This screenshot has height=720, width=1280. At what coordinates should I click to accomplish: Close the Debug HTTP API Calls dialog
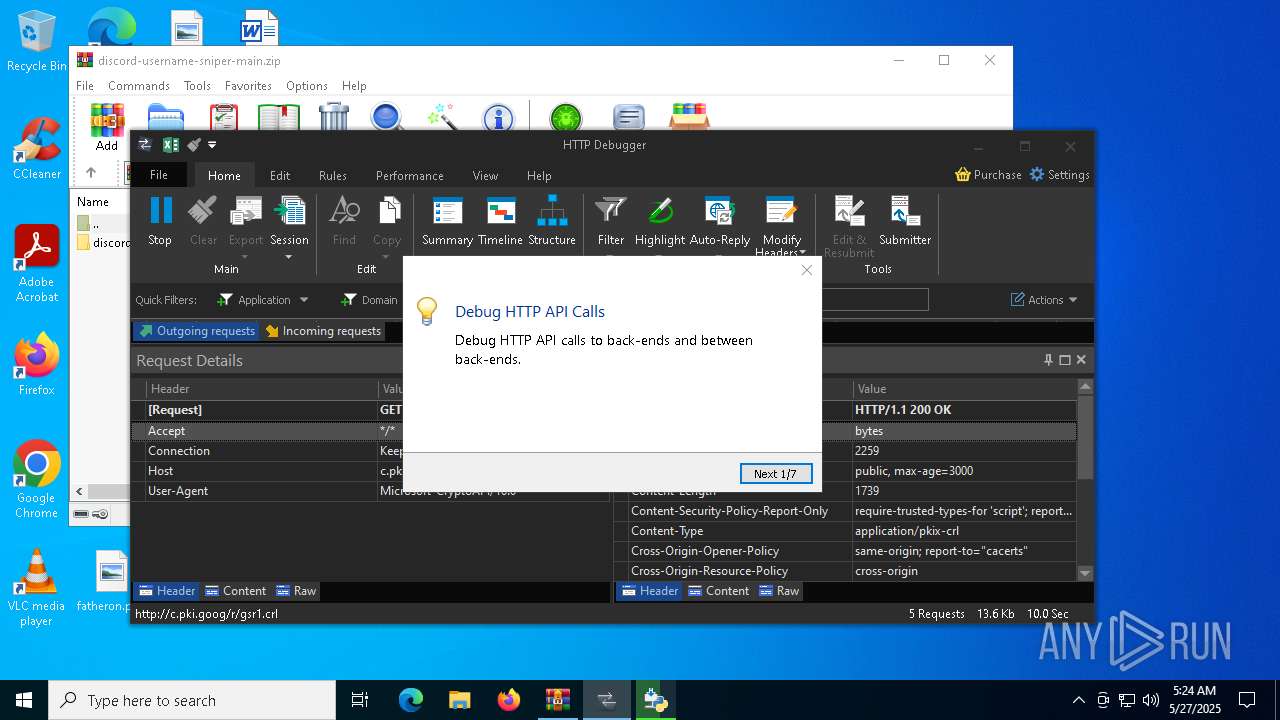807,270
